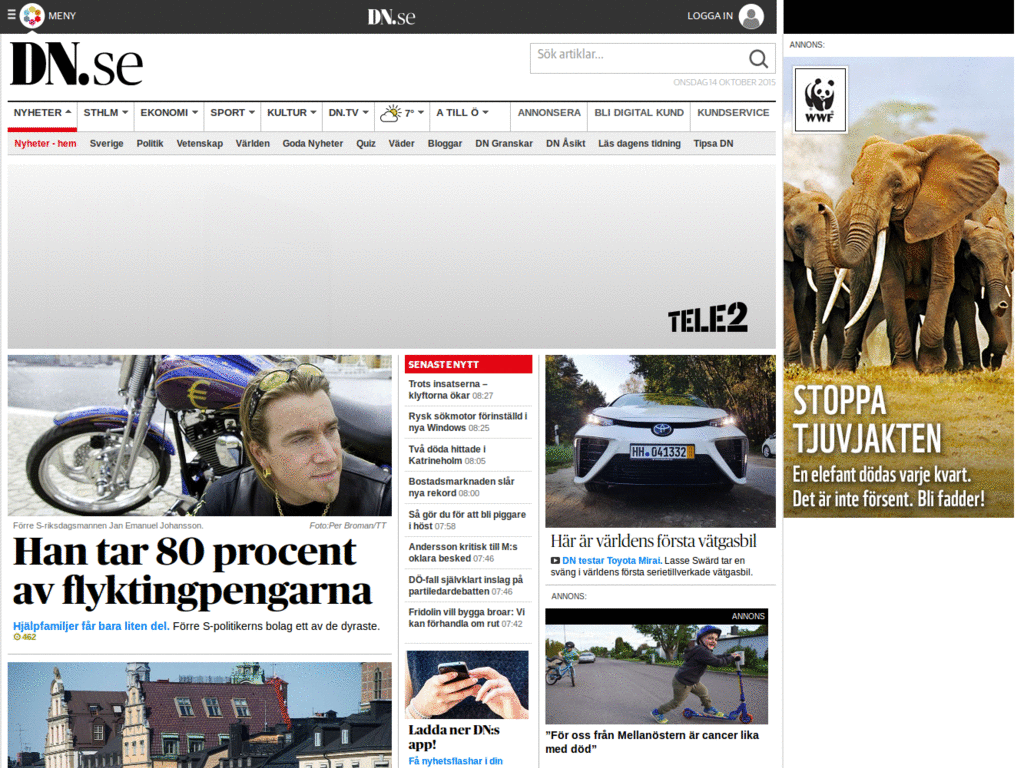Click the boy on scooter ad image
1024x768 pixels.
coord(656,673)
